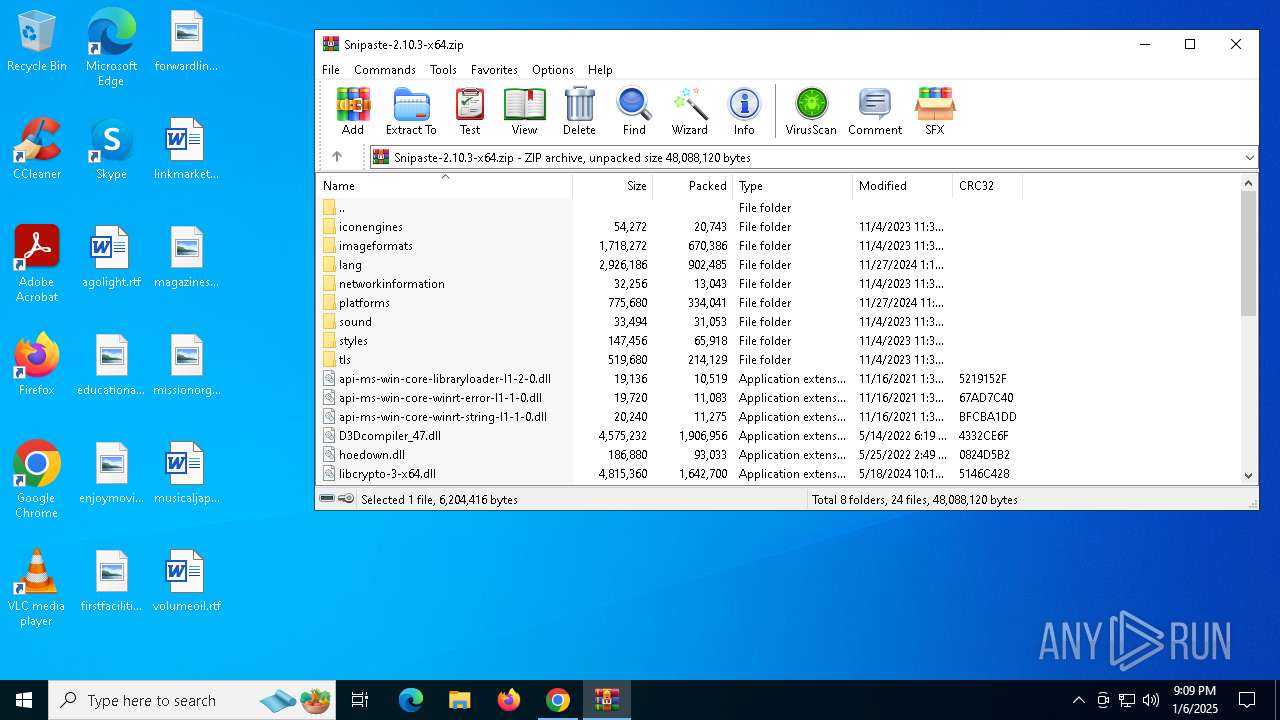The image size is (1280, 720).
Task: Select libcrypto-3-x64.dll file row
Action: click(x=670, y=474)
